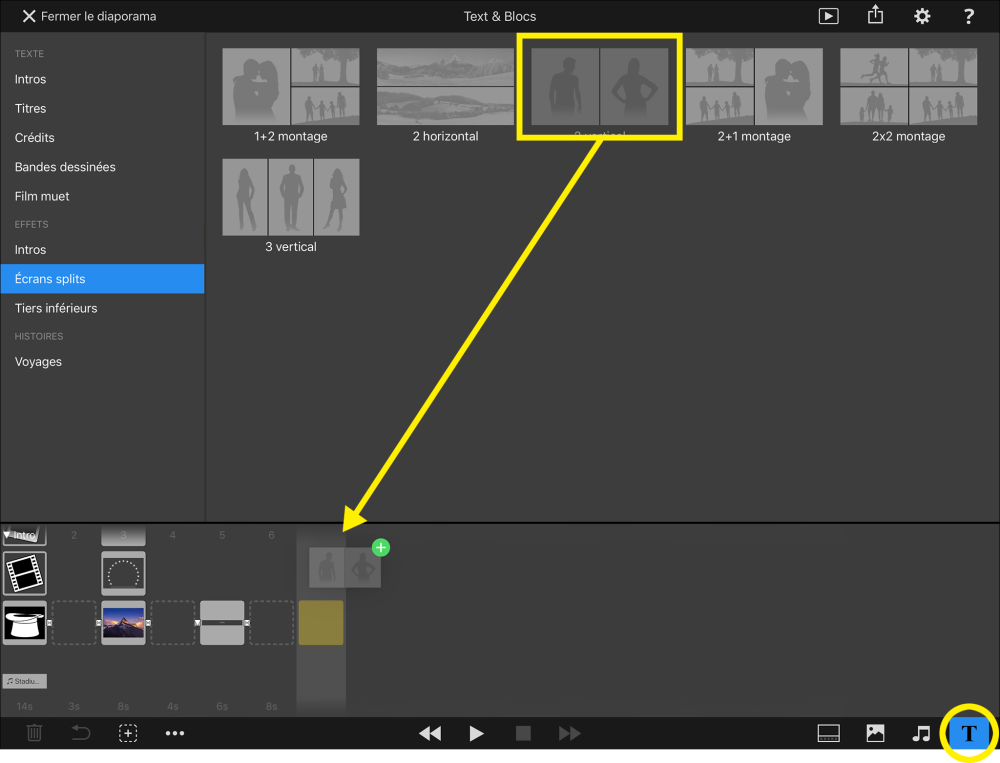
Task: Tap the share export icon
Action: pyautogui.click(x=875, y=15)
